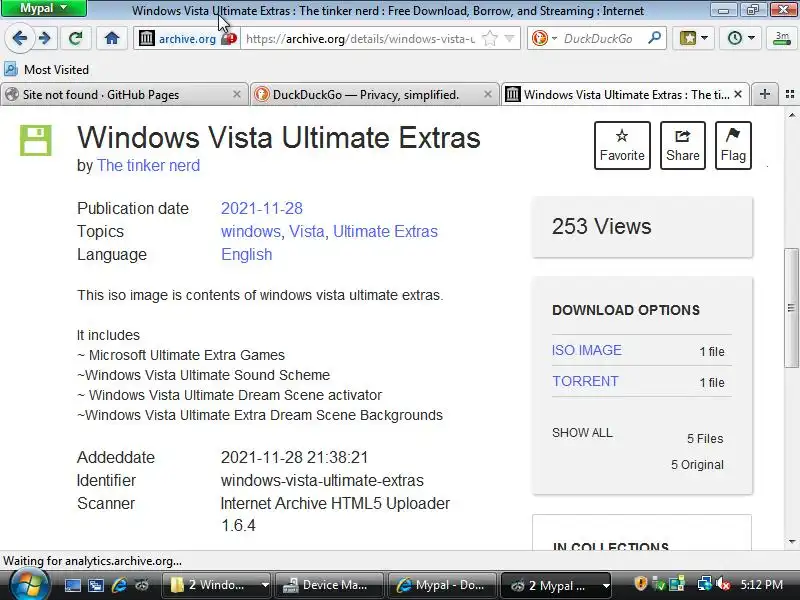Viewport: 800px width, 600px height.
Task: Flag this item with the Flag button
Action: click(733, 145)
